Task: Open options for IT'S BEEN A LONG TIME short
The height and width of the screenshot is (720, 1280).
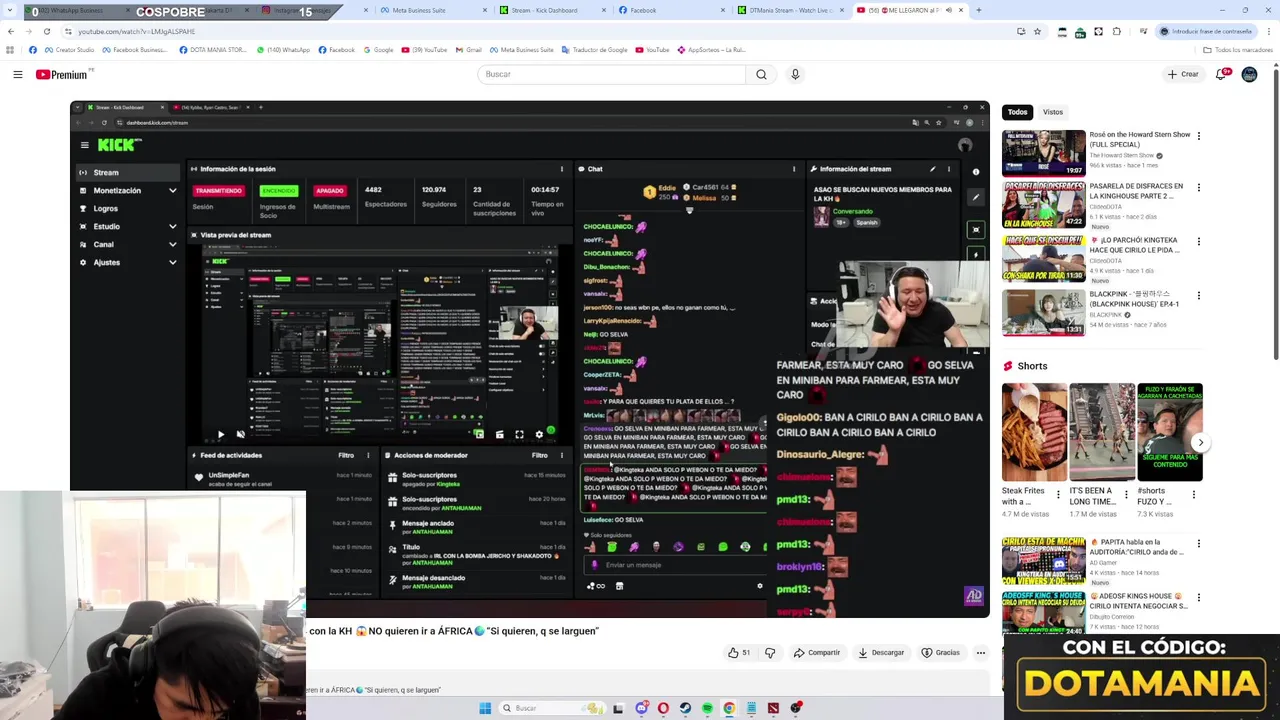Action: click(1126, 494)
